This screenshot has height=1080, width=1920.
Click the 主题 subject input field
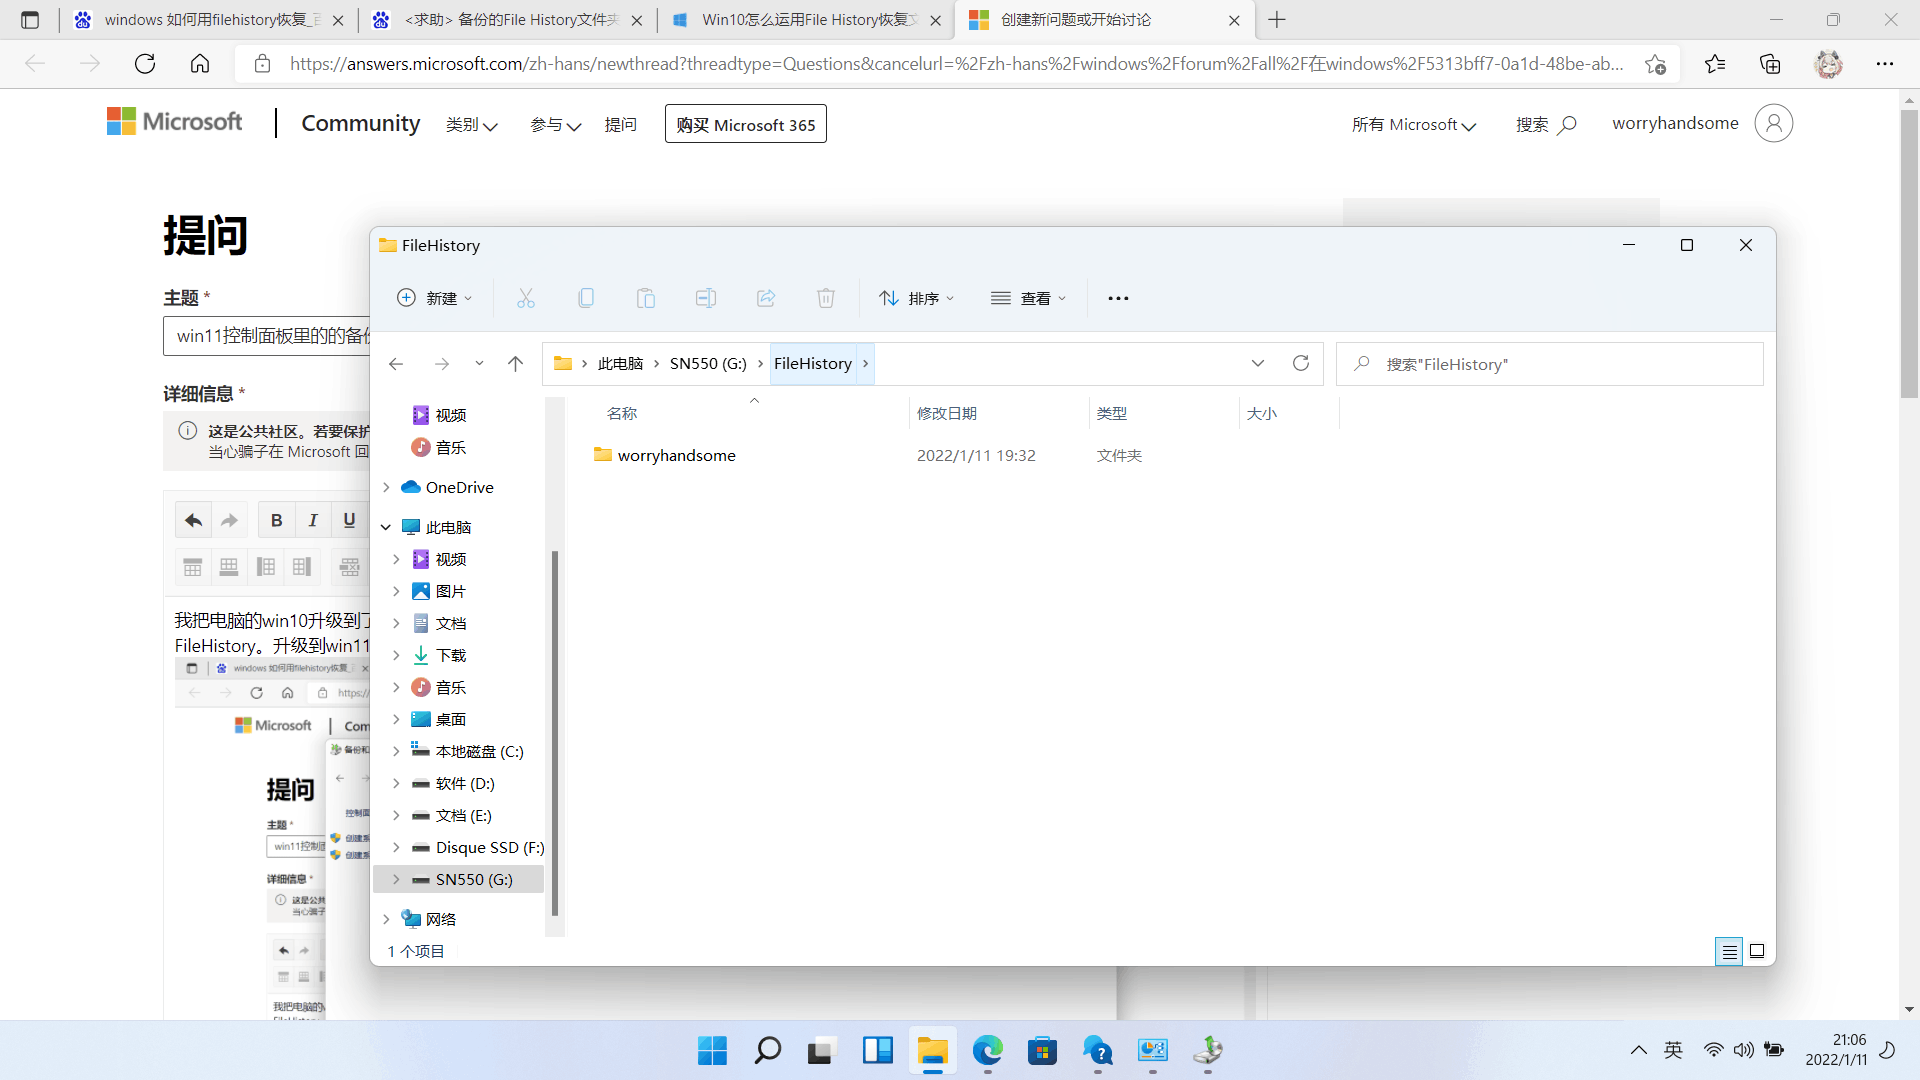(x=267, y=336)
